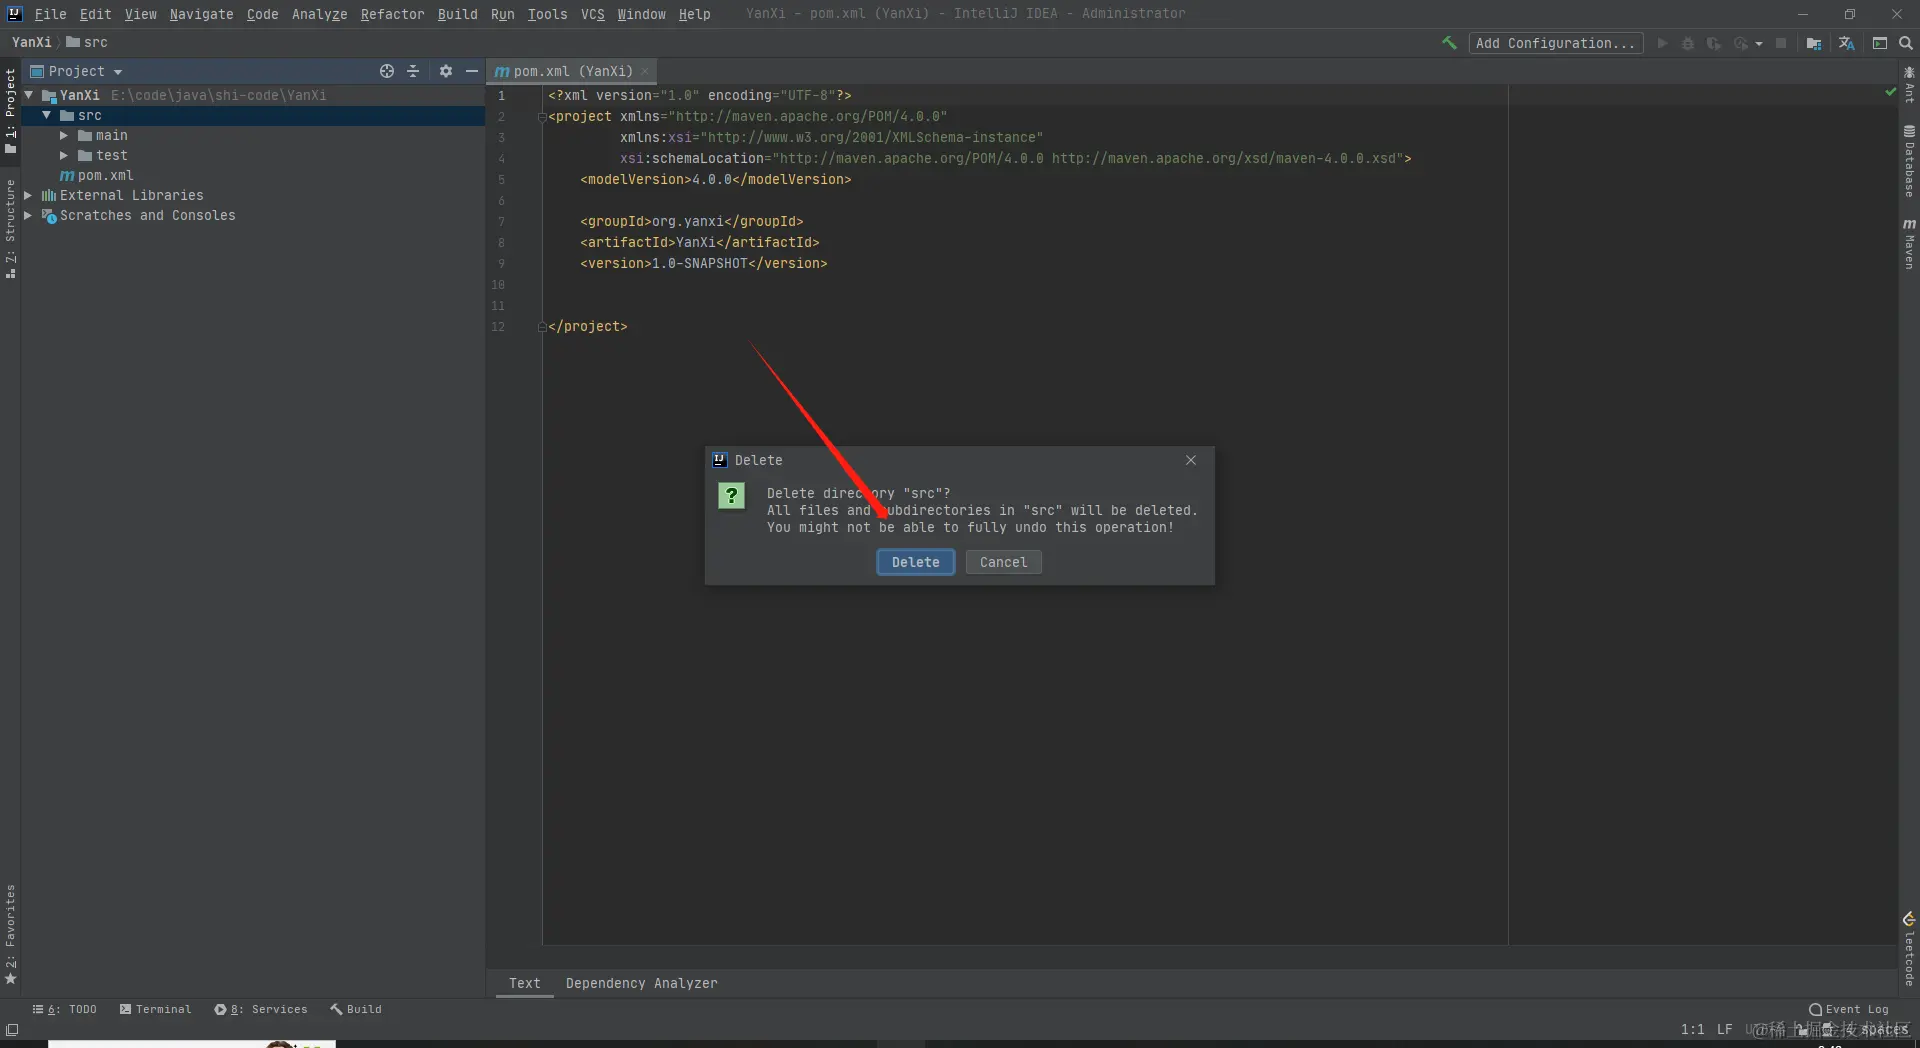This screenshot has height=1048, width=1920.
Task: Open the File menu
Action: [50, 14]
